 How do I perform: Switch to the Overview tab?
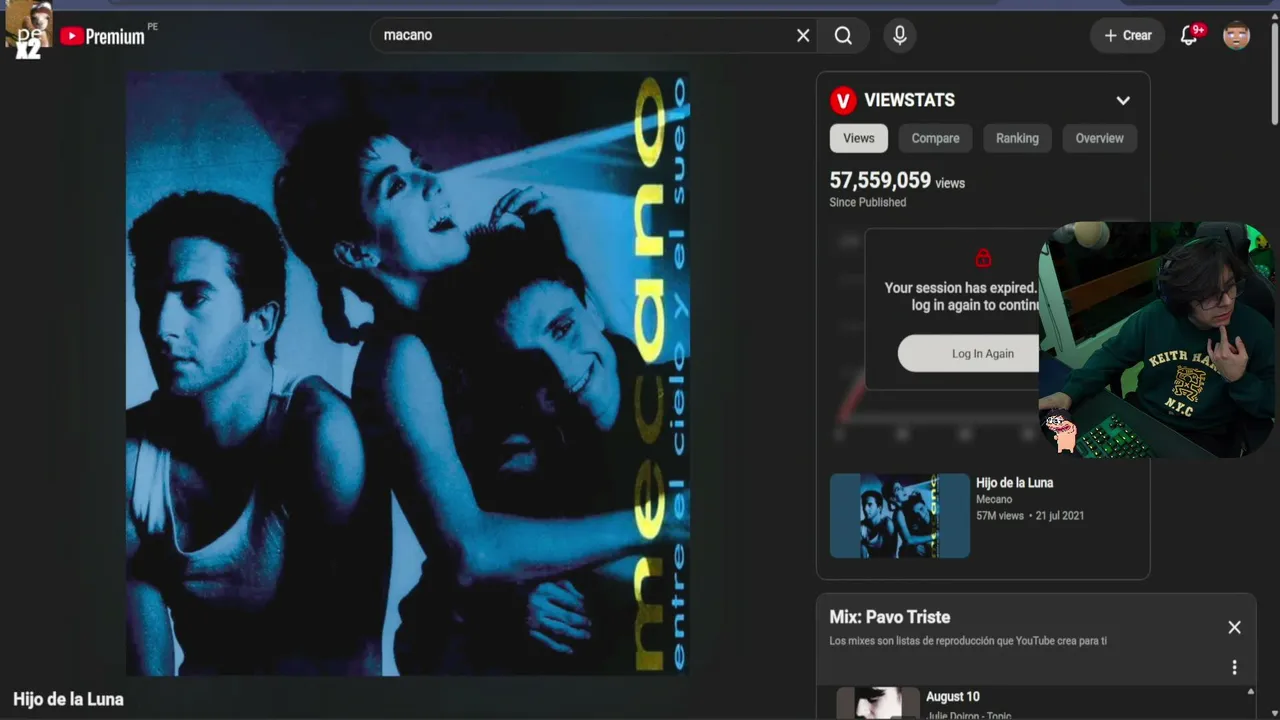[1099, 139]
